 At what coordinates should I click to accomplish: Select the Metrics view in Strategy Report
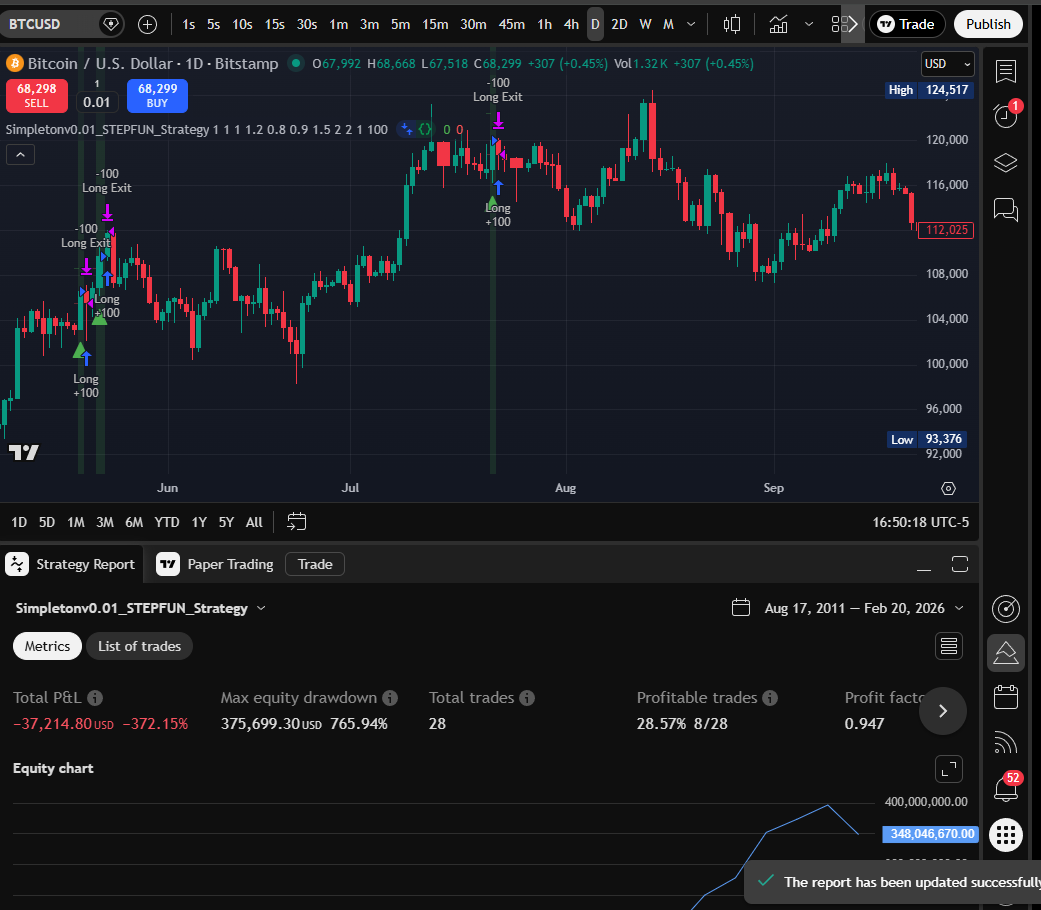pyautogui.click(x=46, y=646)
